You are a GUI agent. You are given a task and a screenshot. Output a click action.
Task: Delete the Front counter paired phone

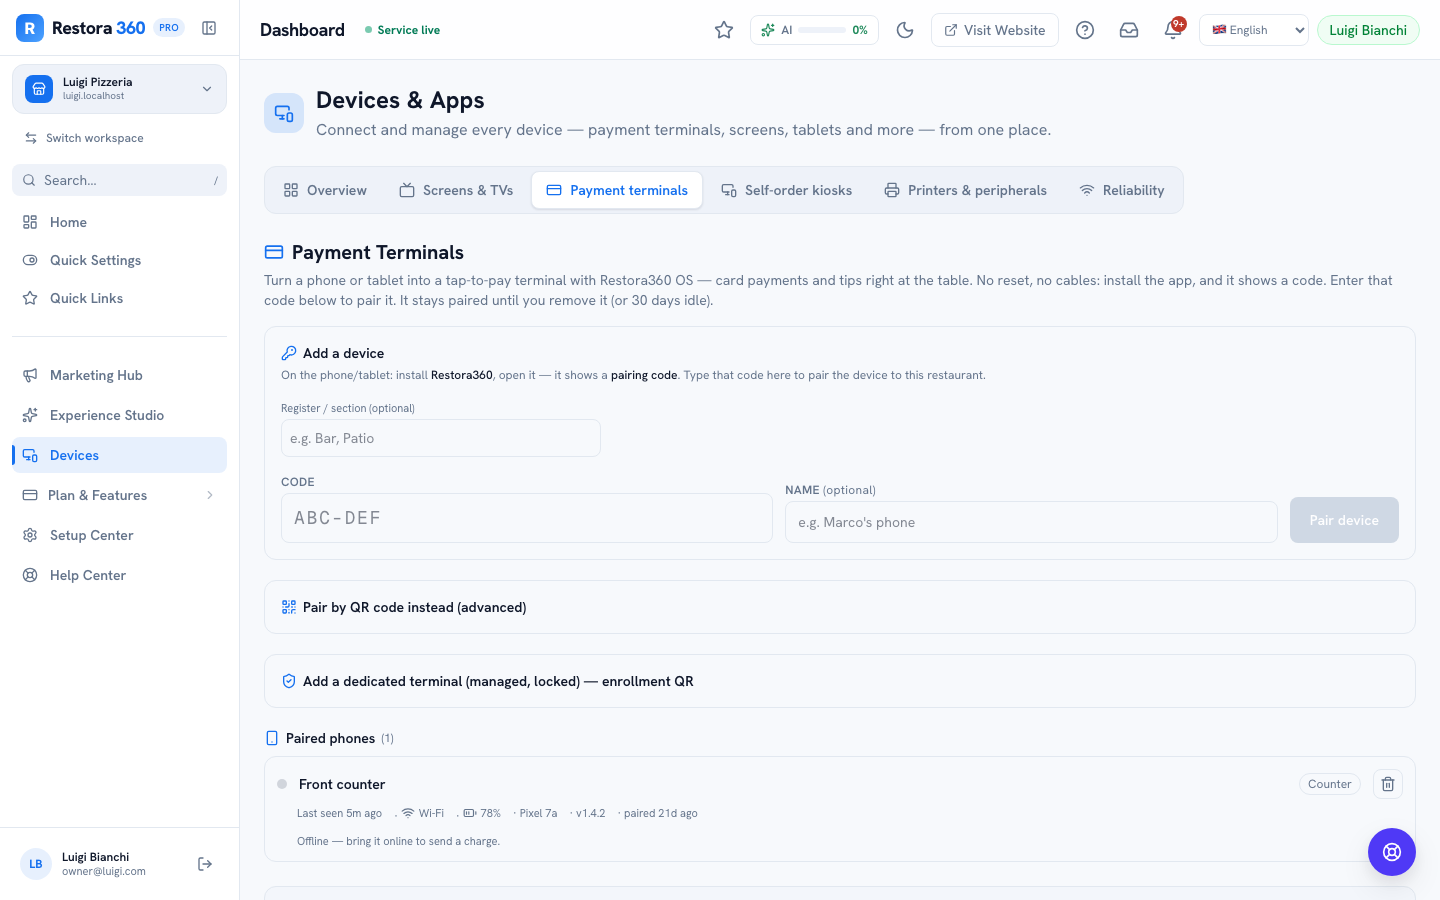coord(1388,784)
